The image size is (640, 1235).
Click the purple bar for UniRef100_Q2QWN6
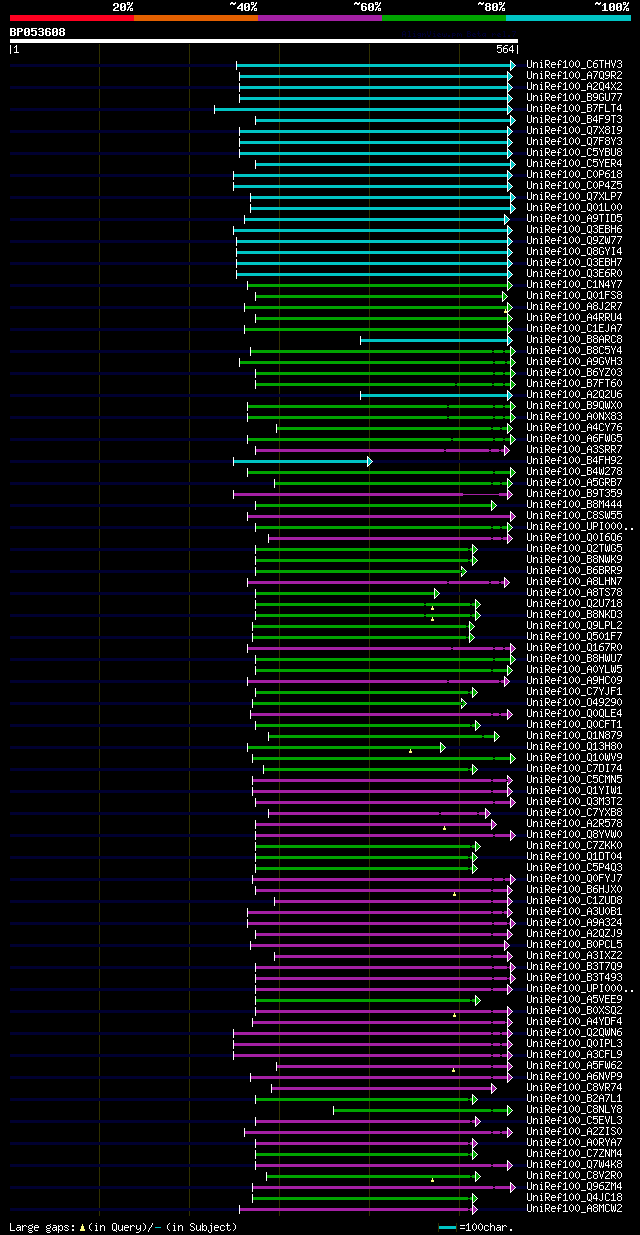click(371, 1033)
